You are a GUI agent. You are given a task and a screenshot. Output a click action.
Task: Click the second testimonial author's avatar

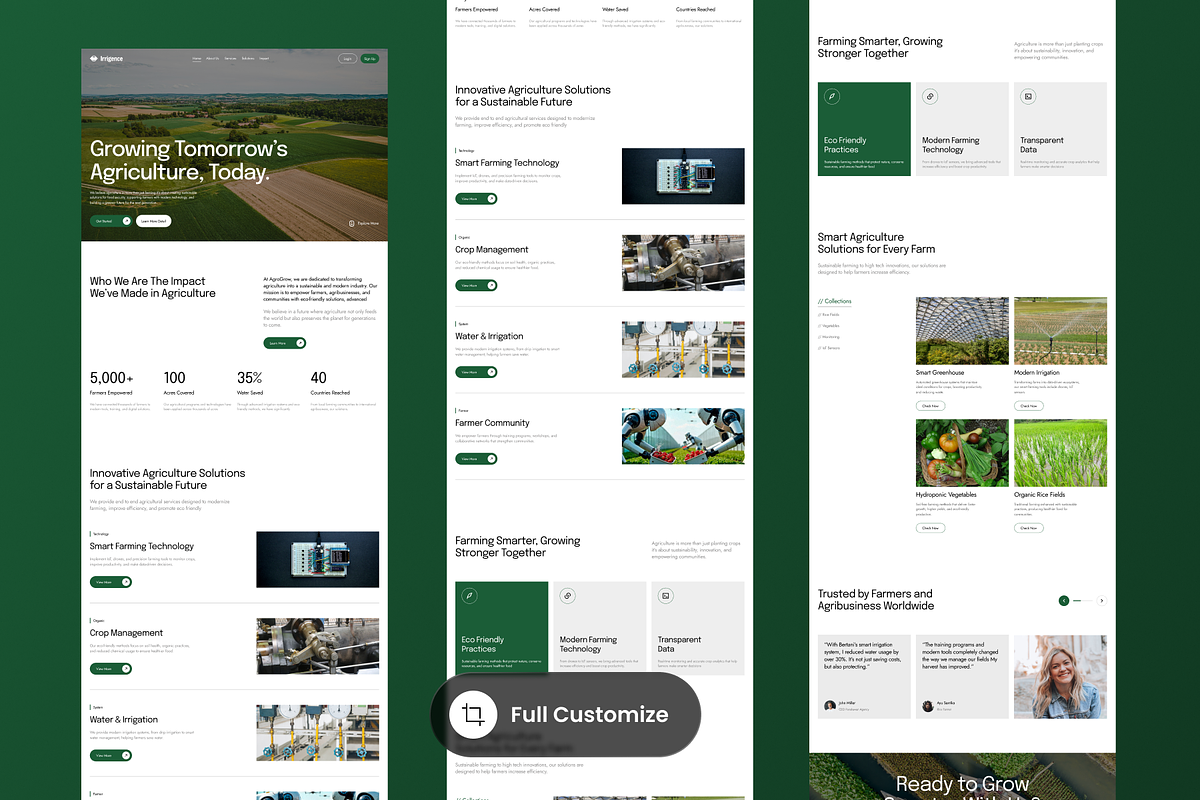click(928, 705)
